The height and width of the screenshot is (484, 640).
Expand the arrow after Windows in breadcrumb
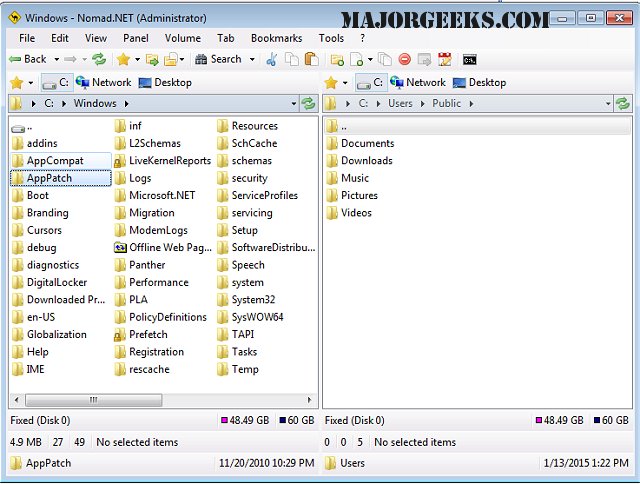[x=127, y=104]
